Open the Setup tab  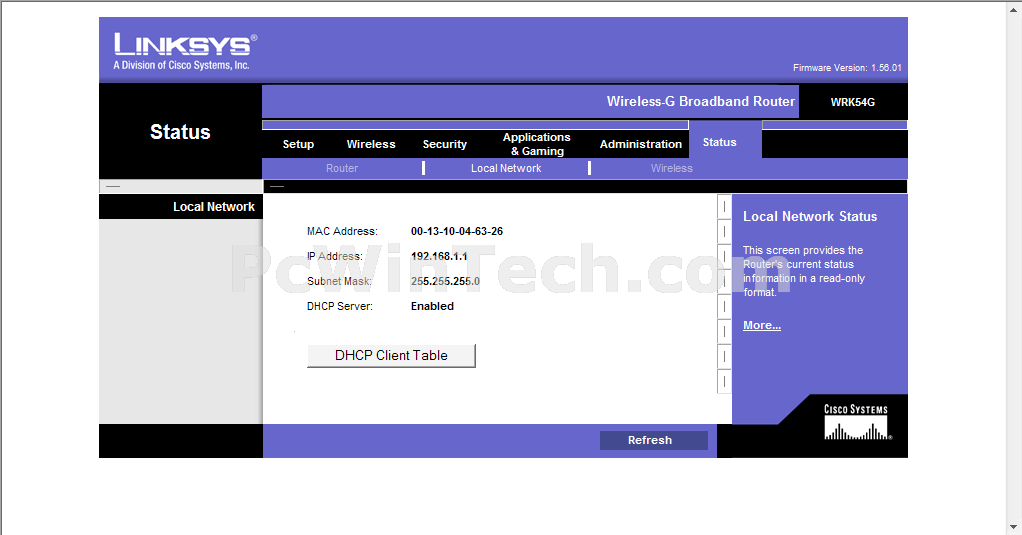click(298, 144)
